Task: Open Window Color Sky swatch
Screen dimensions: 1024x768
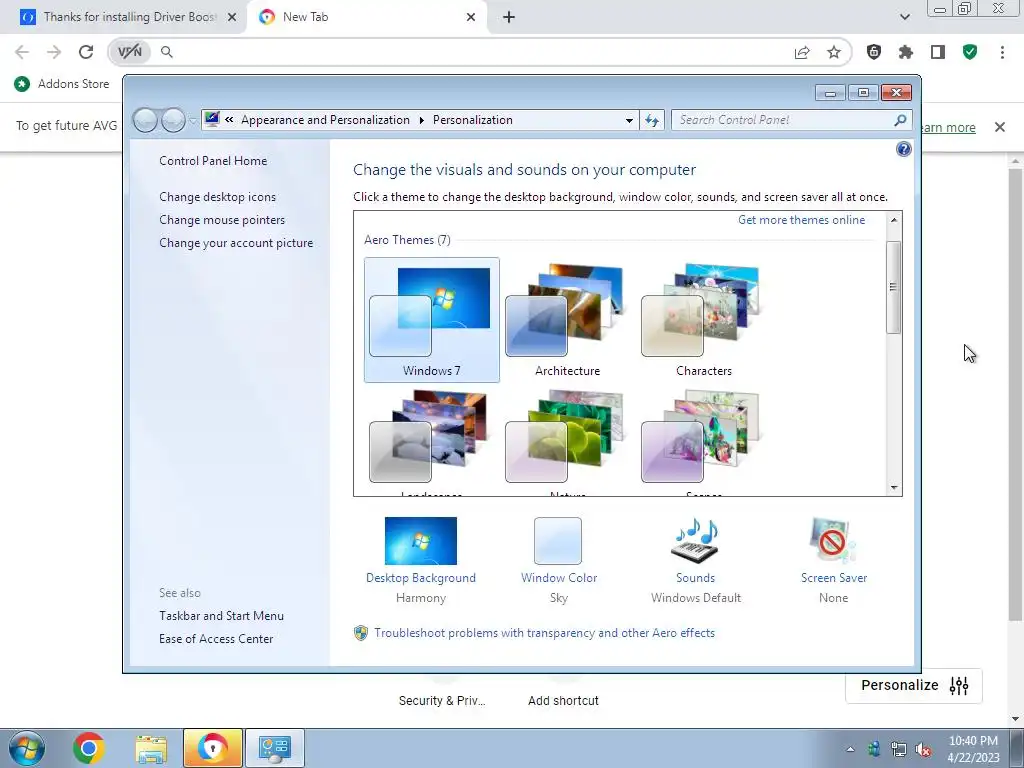Action: (558, 541)
